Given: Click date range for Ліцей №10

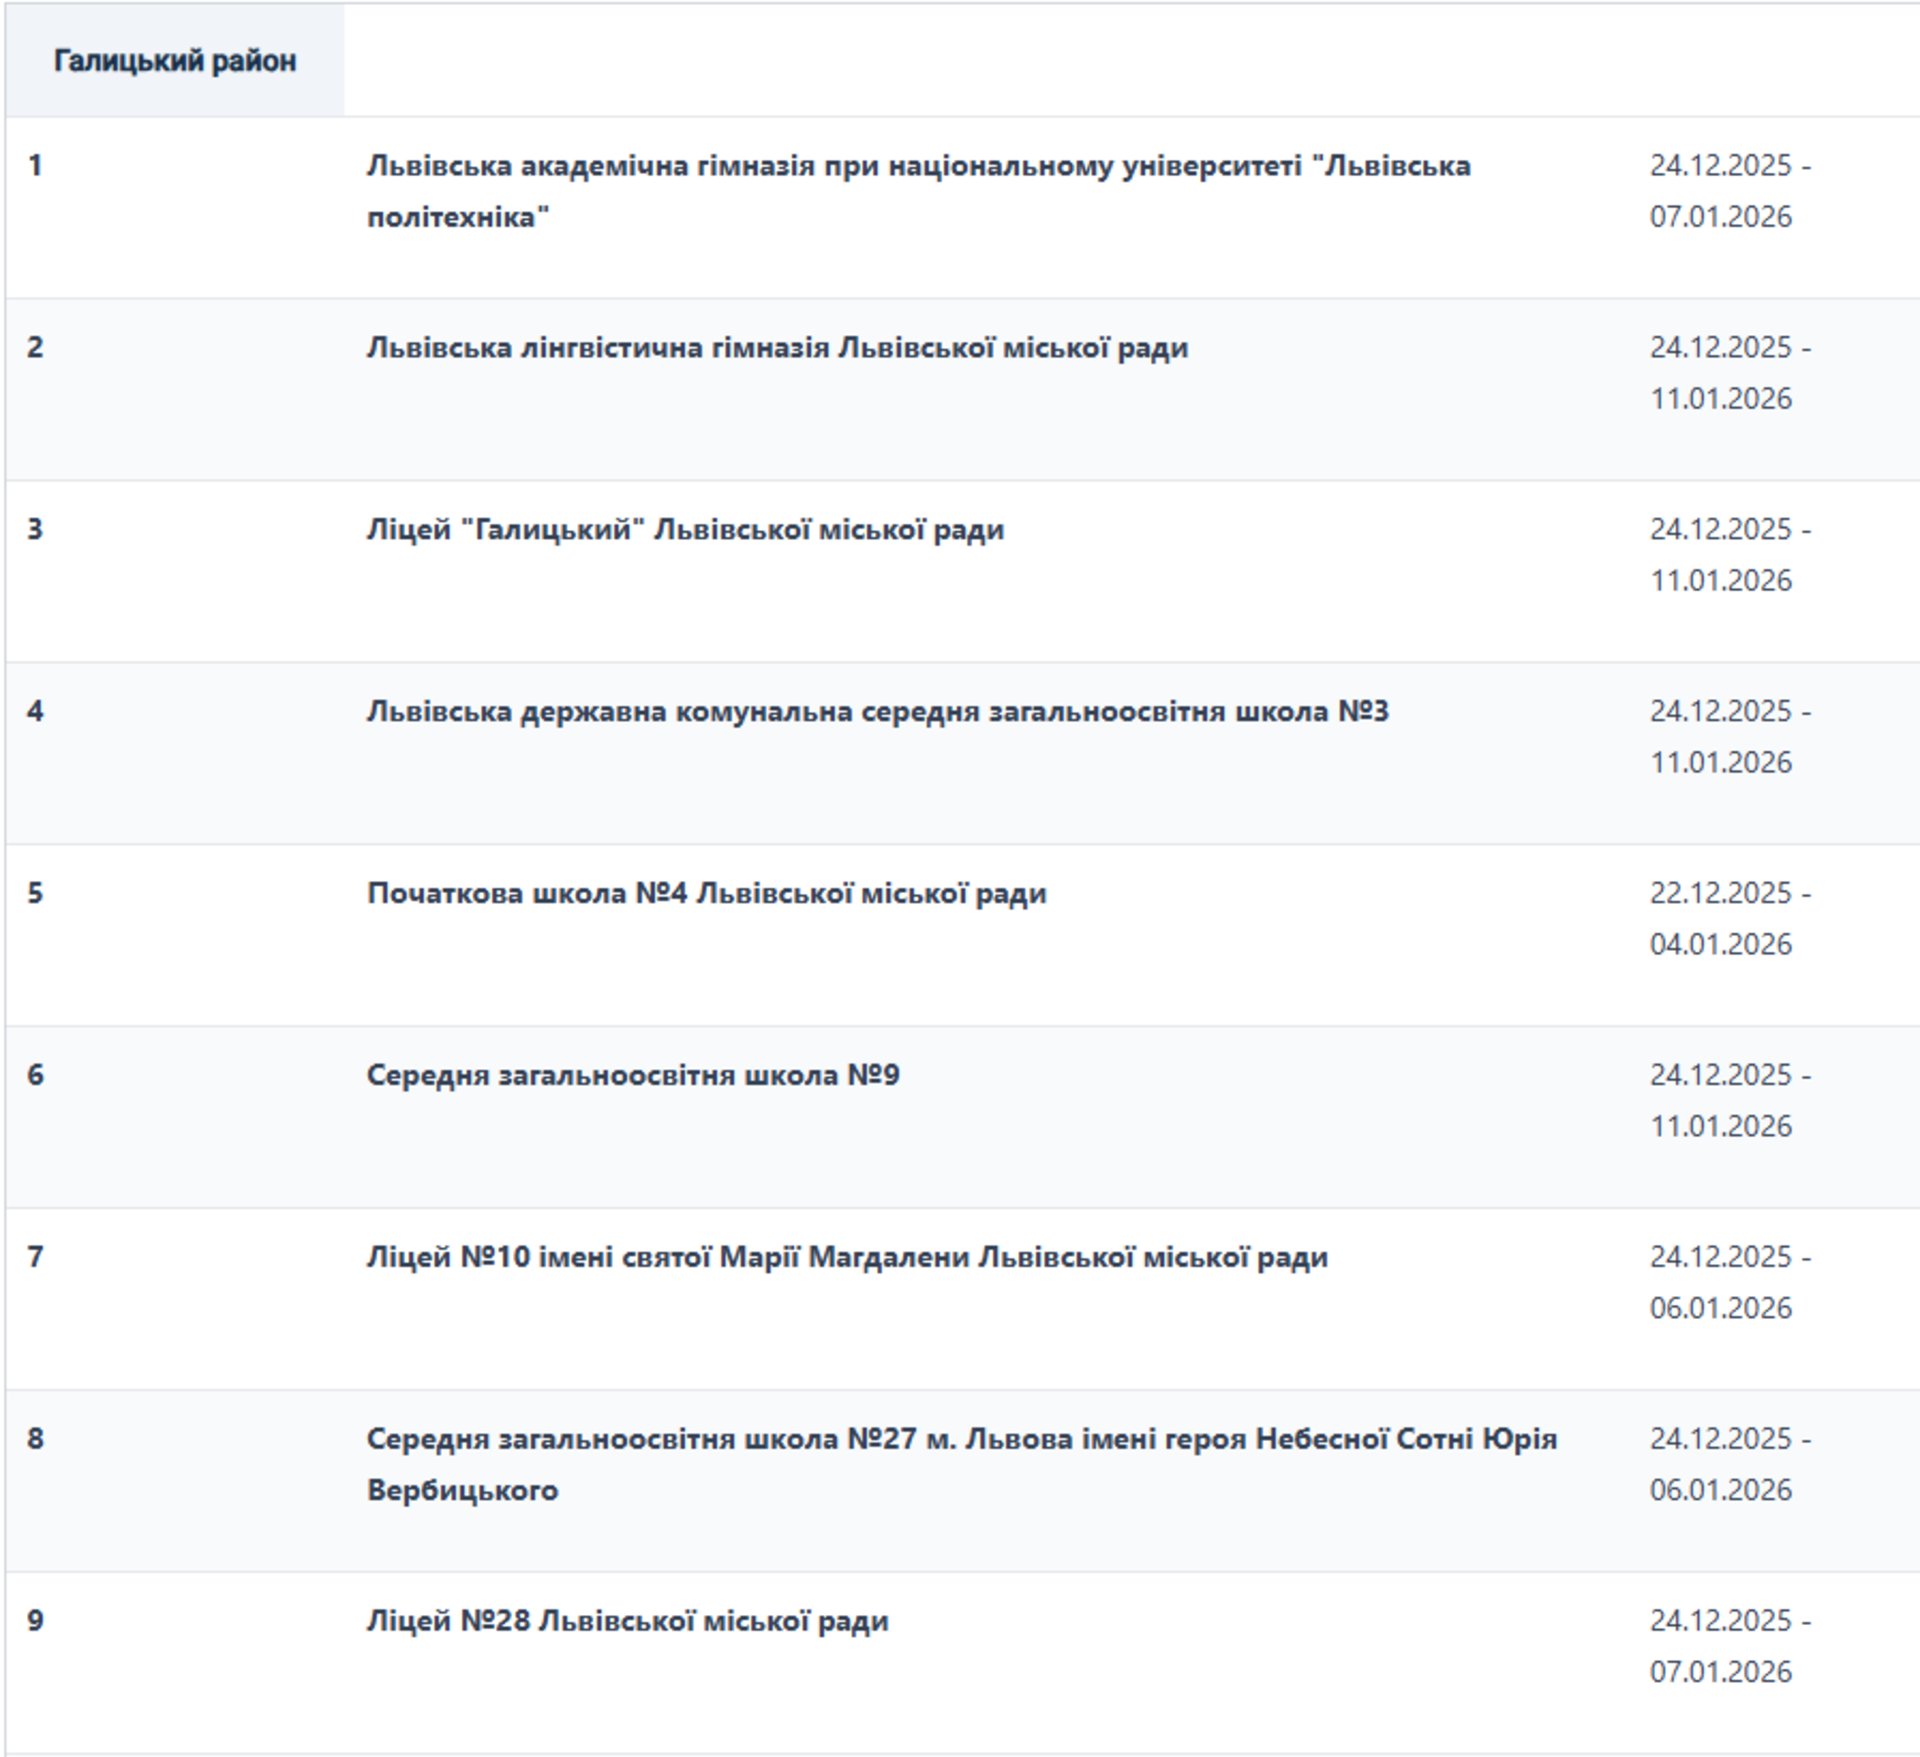Looking at the screenshot, I should [1729, 1282].
